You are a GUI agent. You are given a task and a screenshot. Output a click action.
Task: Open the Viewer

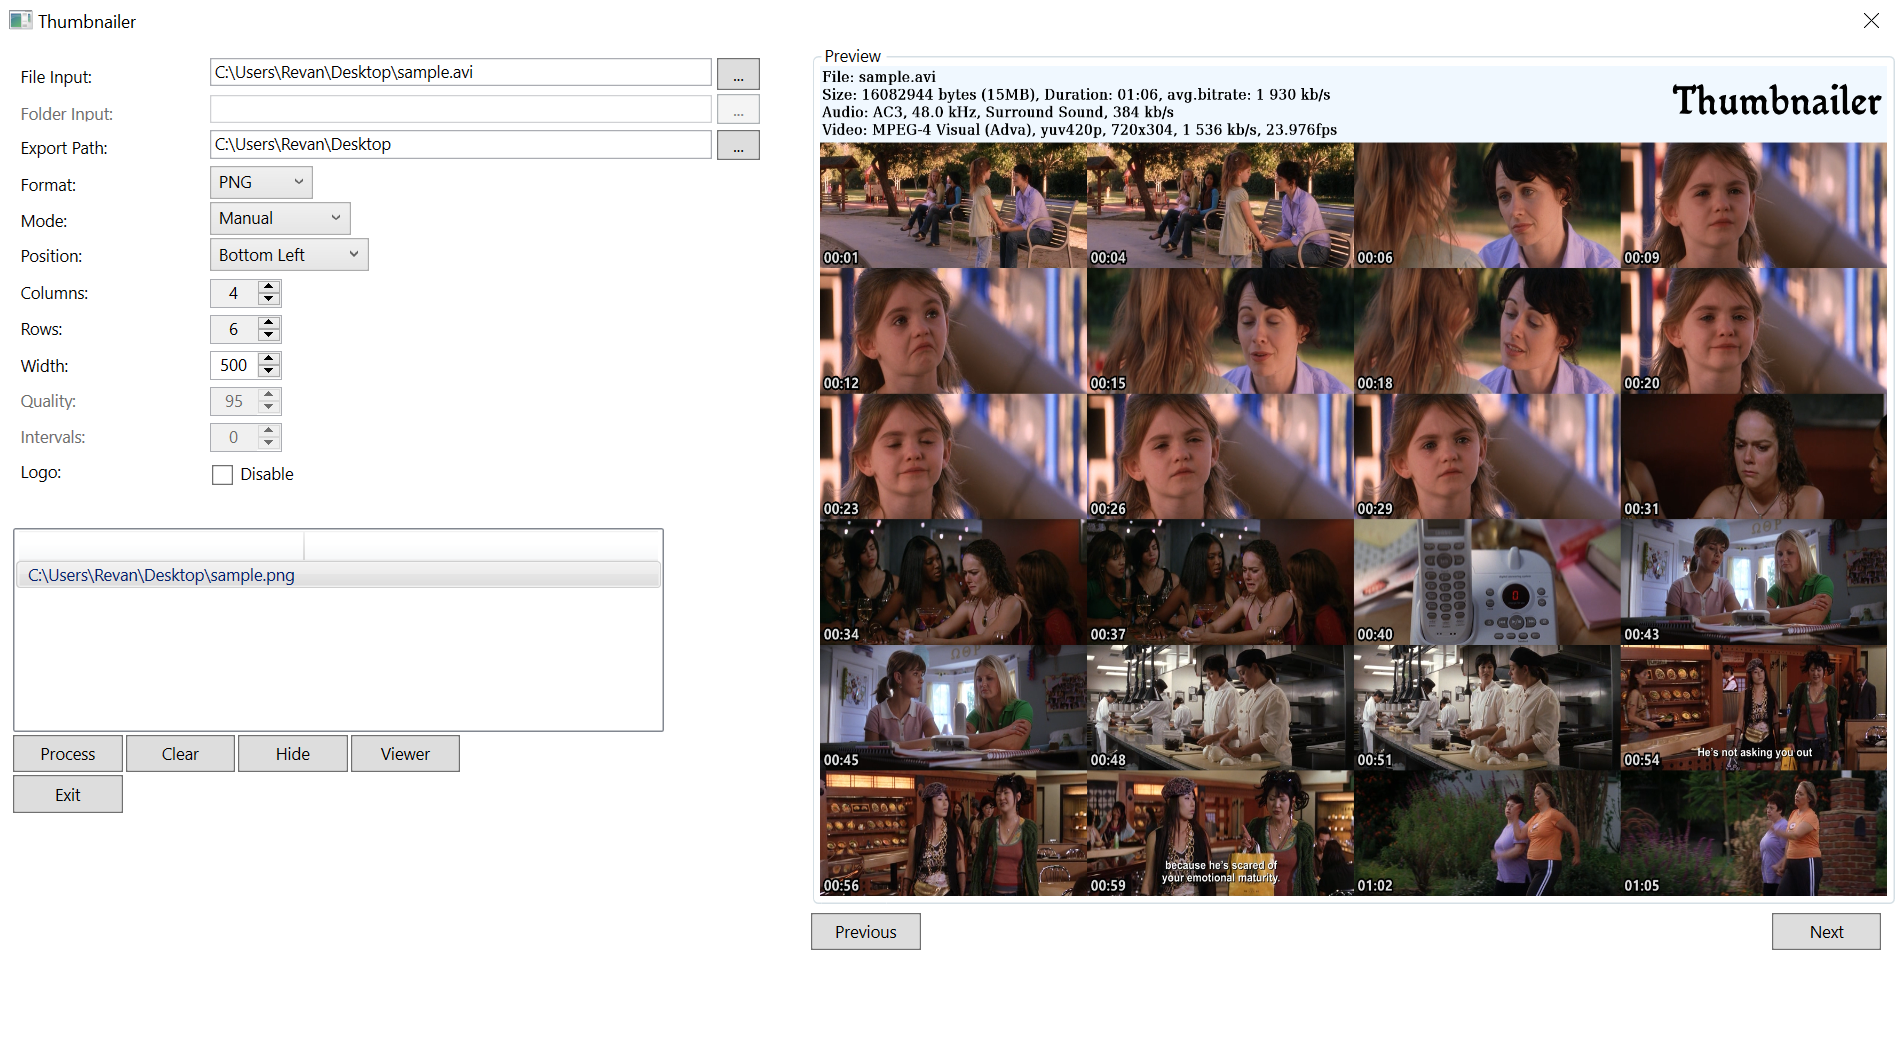[x=405, y=754]
